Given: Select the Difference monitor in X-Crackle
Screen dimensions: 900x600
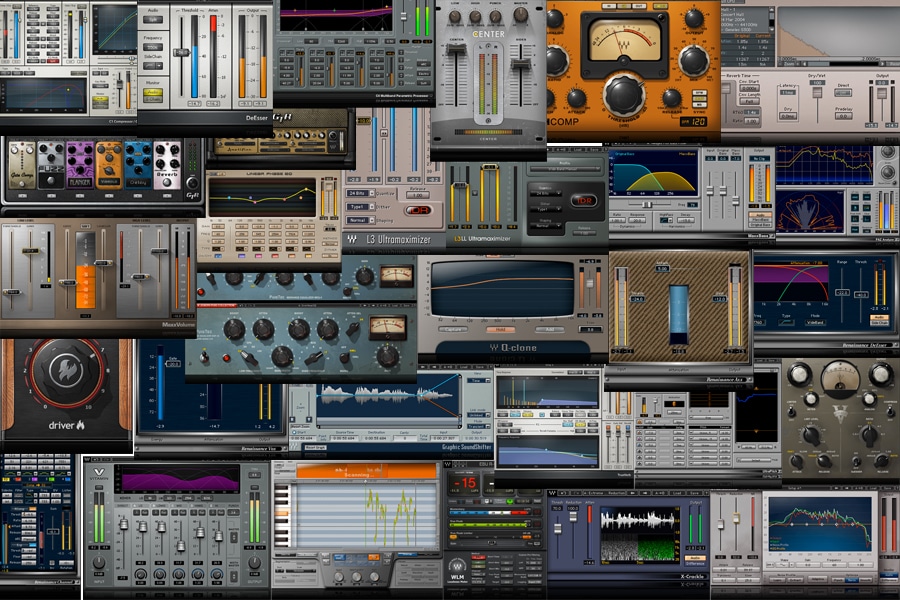Looking at the screenshot, I should 695,563.
